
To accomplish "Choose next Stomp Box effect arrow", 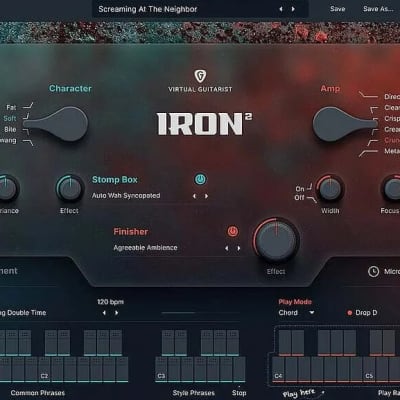I will [206, 196].
